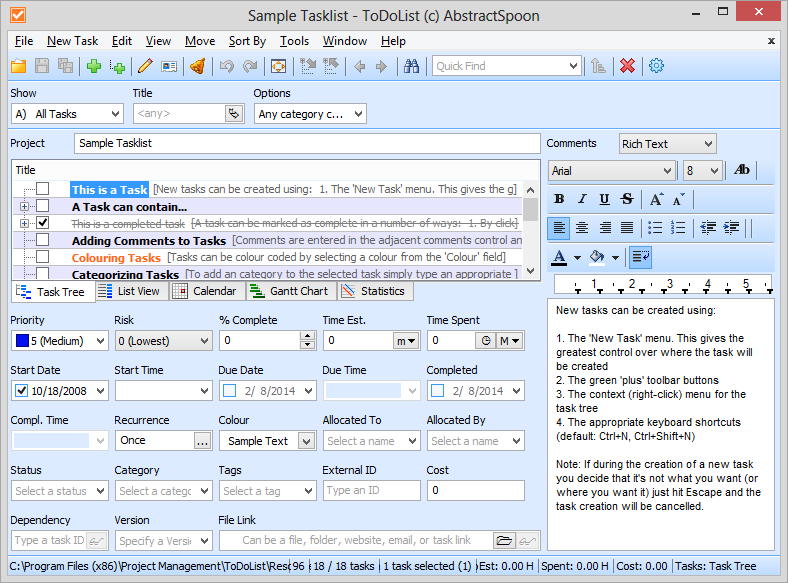The width and height of the screenshot is (788, 583).
Task: Click the Collapse all tasks icon
Action: [331, 66]
